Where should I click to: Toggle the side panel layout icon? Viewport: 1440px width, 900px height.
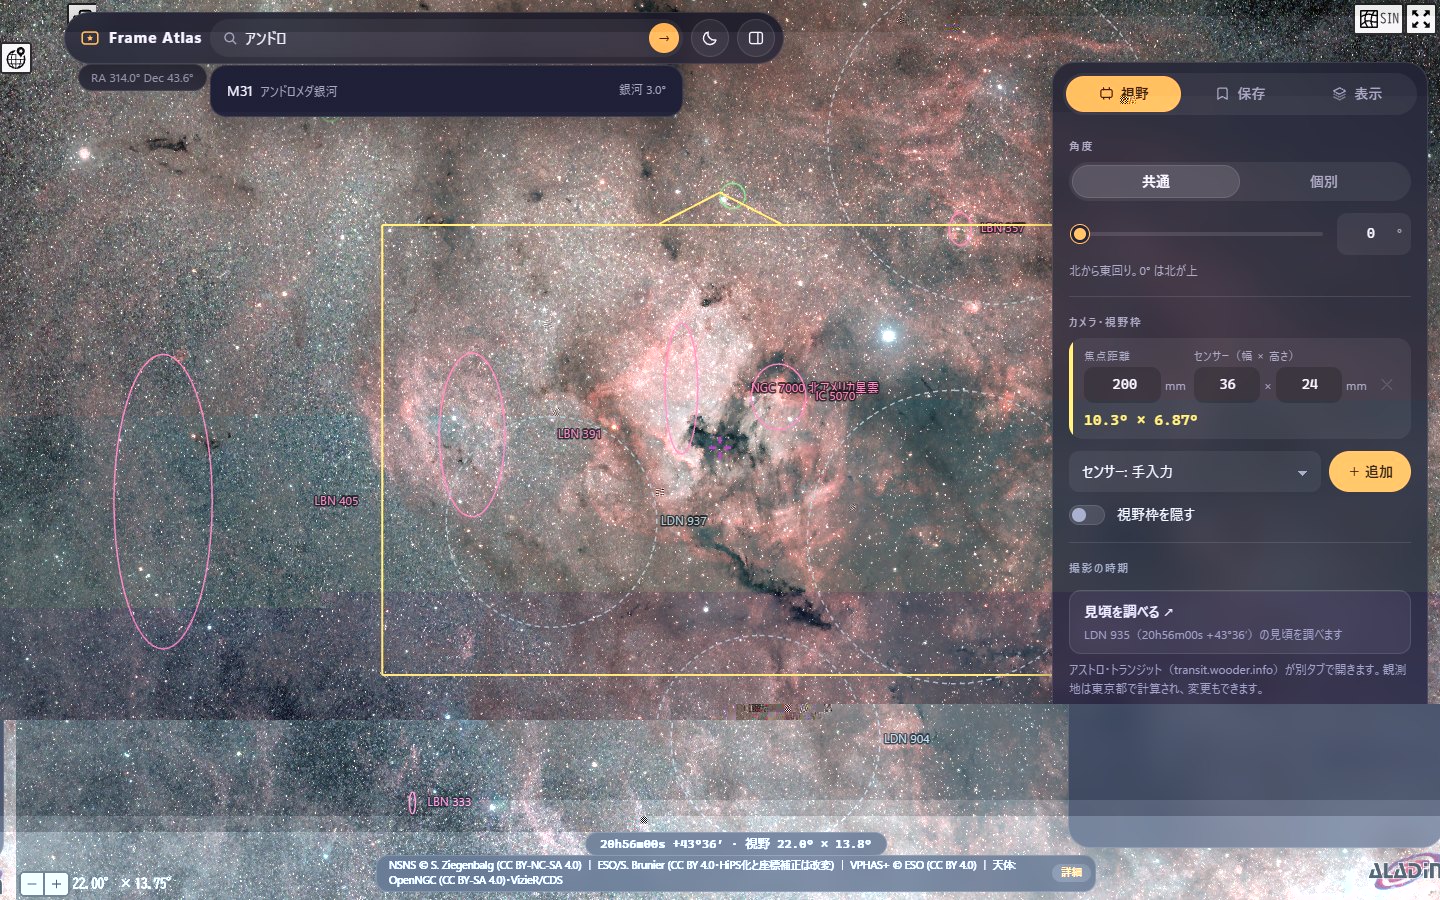pyautogui.click(x=756, y=38)
